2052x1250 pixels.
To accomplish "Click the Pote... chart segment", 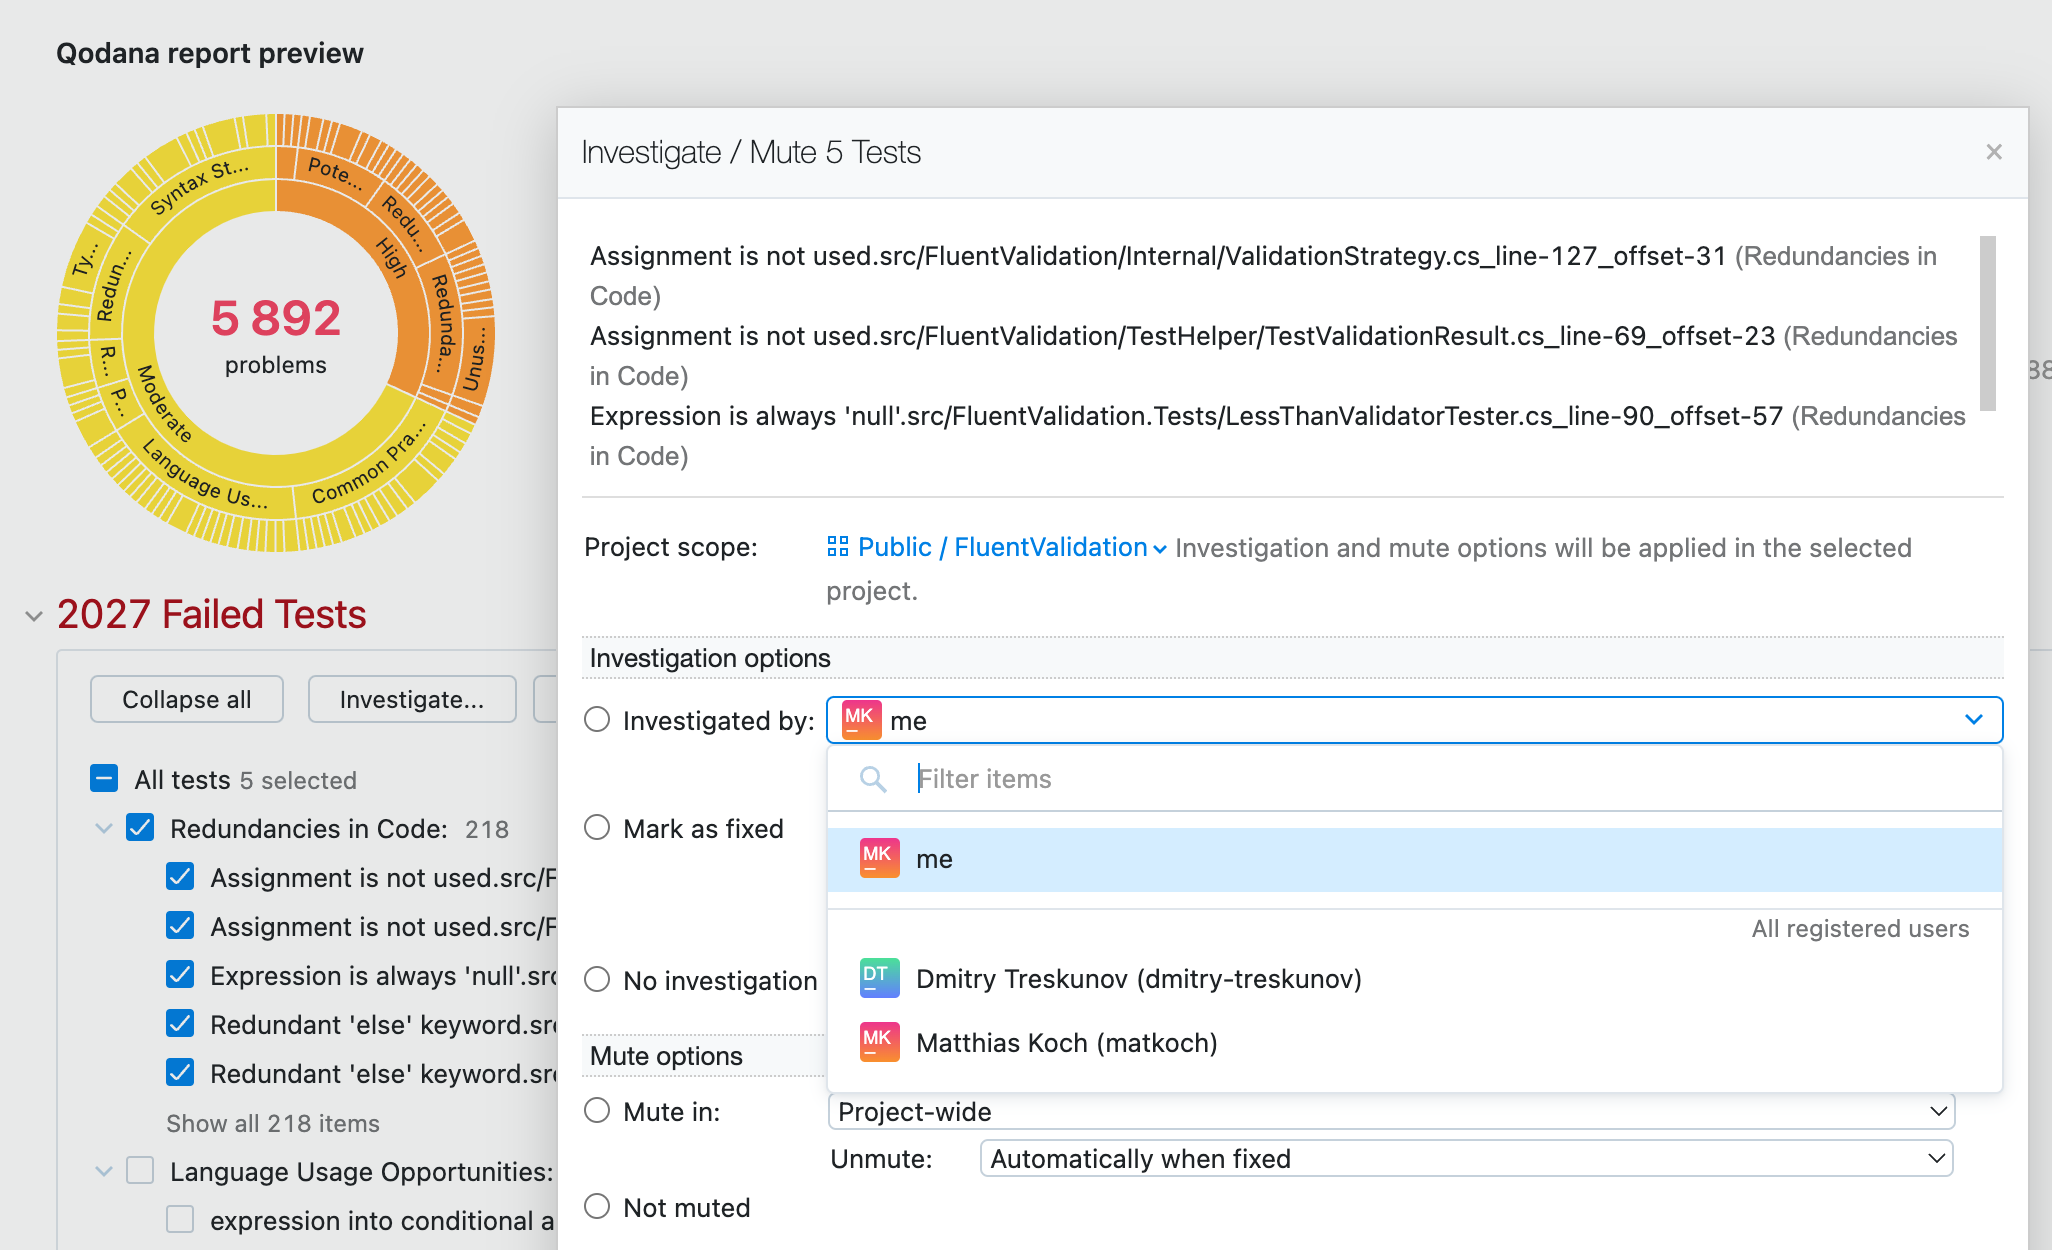I will pyautogui.click(x=335, y=173).
